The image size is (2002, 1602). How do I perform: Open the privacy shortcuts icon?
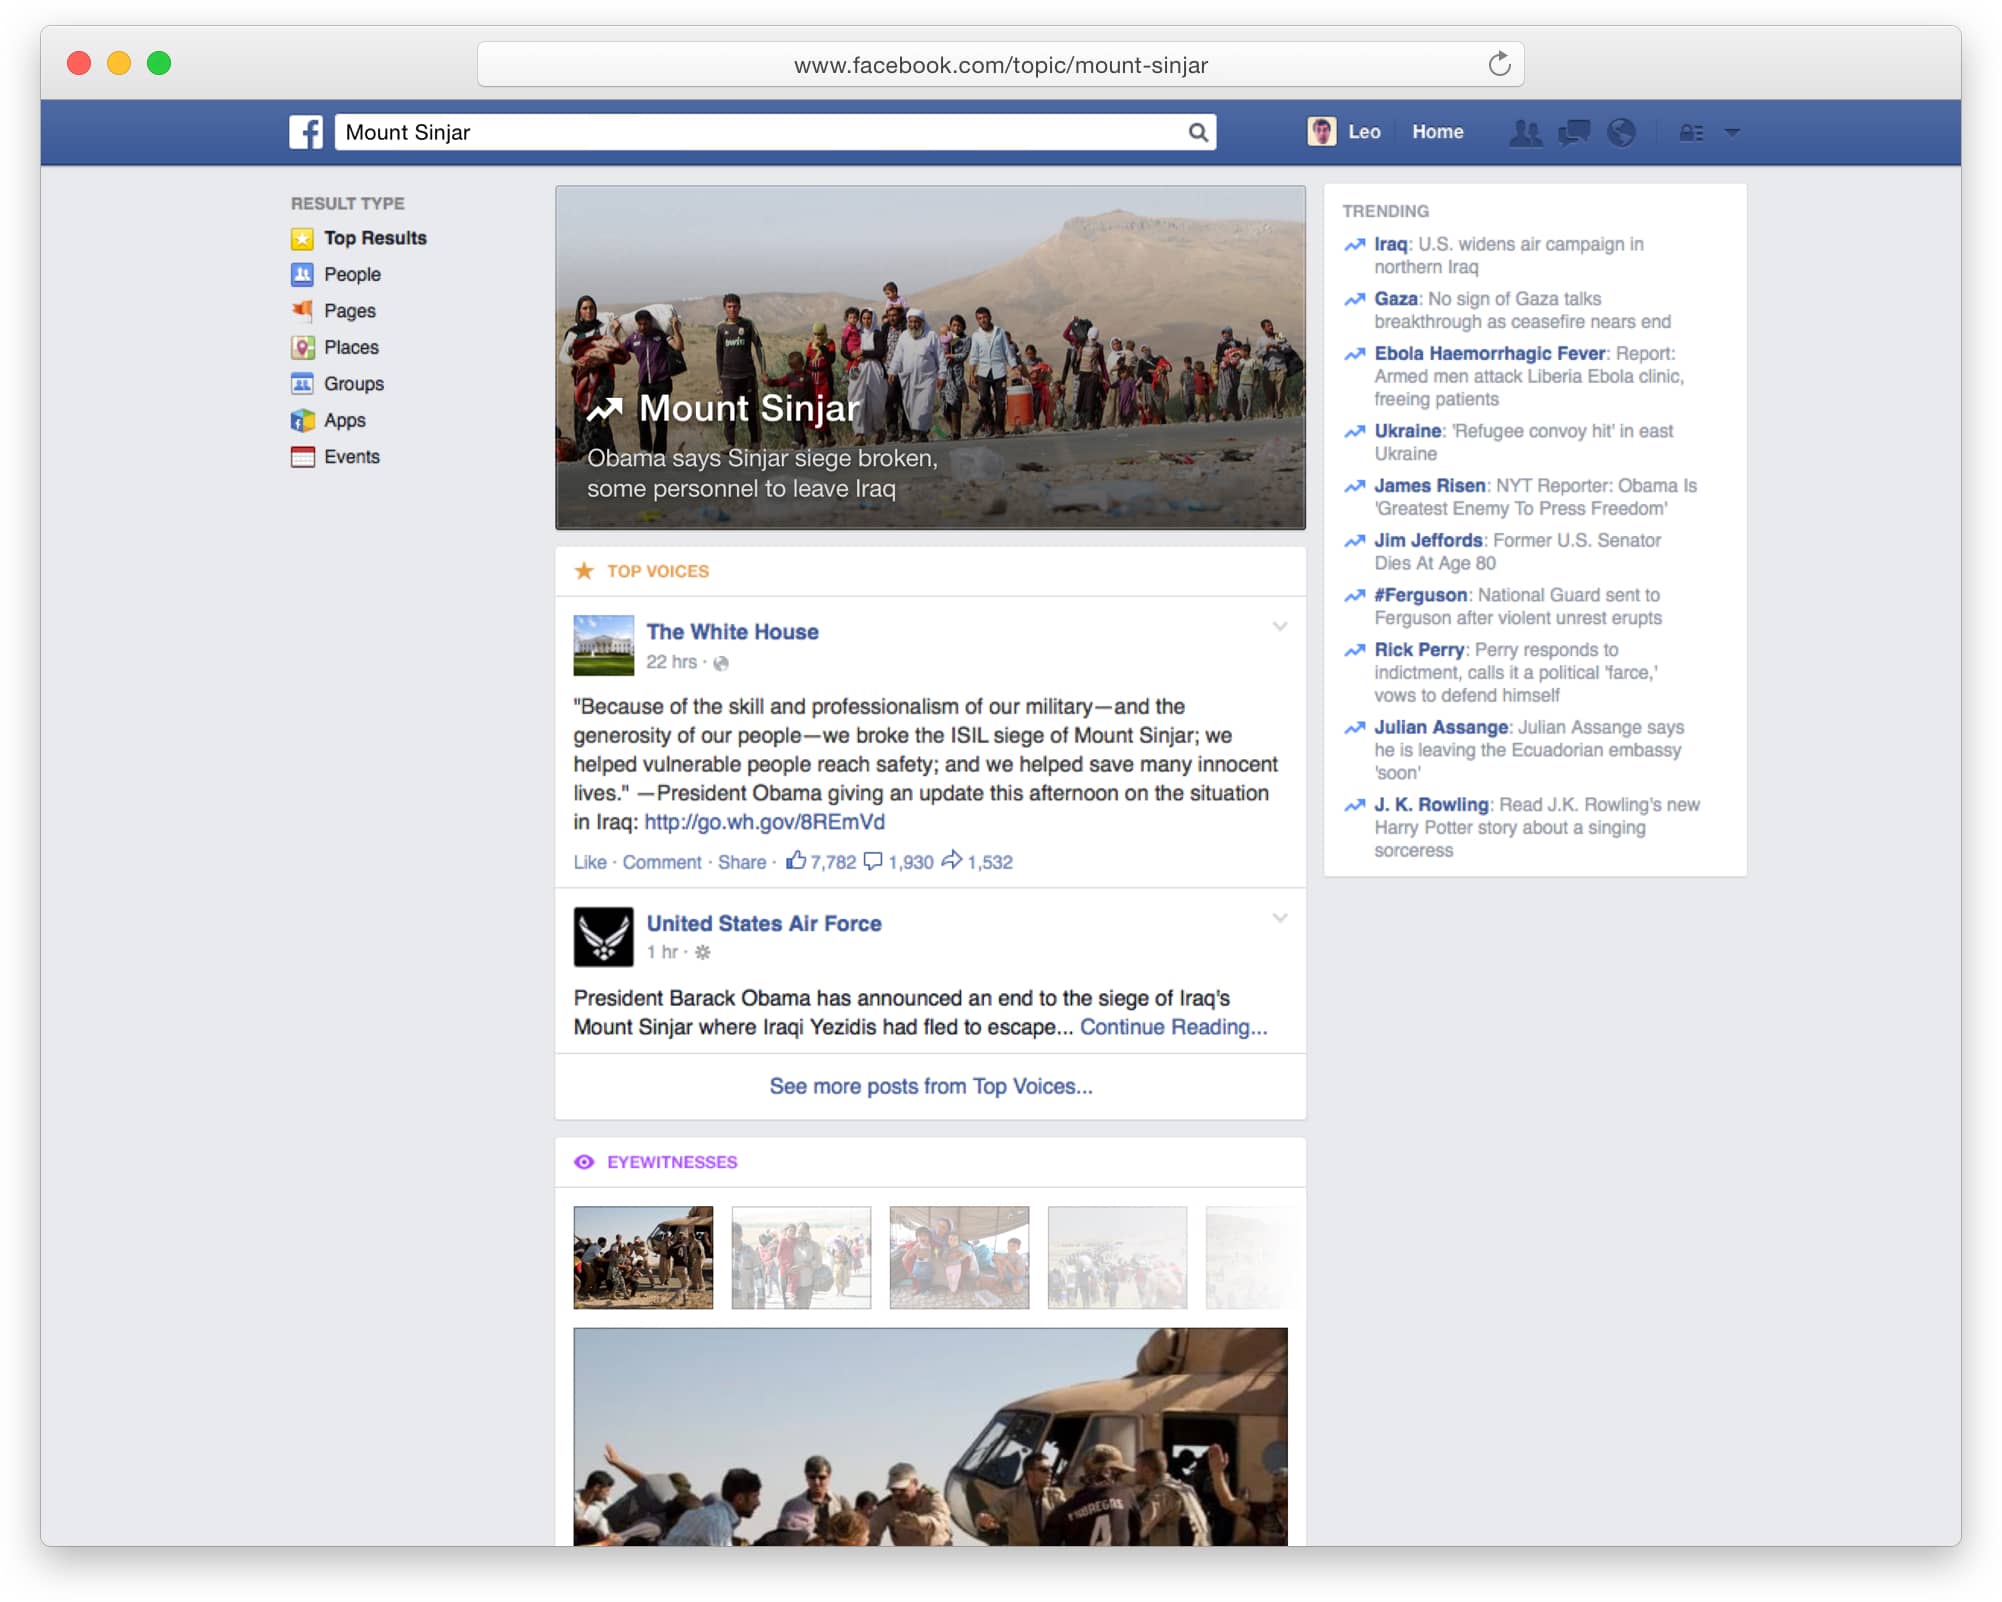point(1691,132)
